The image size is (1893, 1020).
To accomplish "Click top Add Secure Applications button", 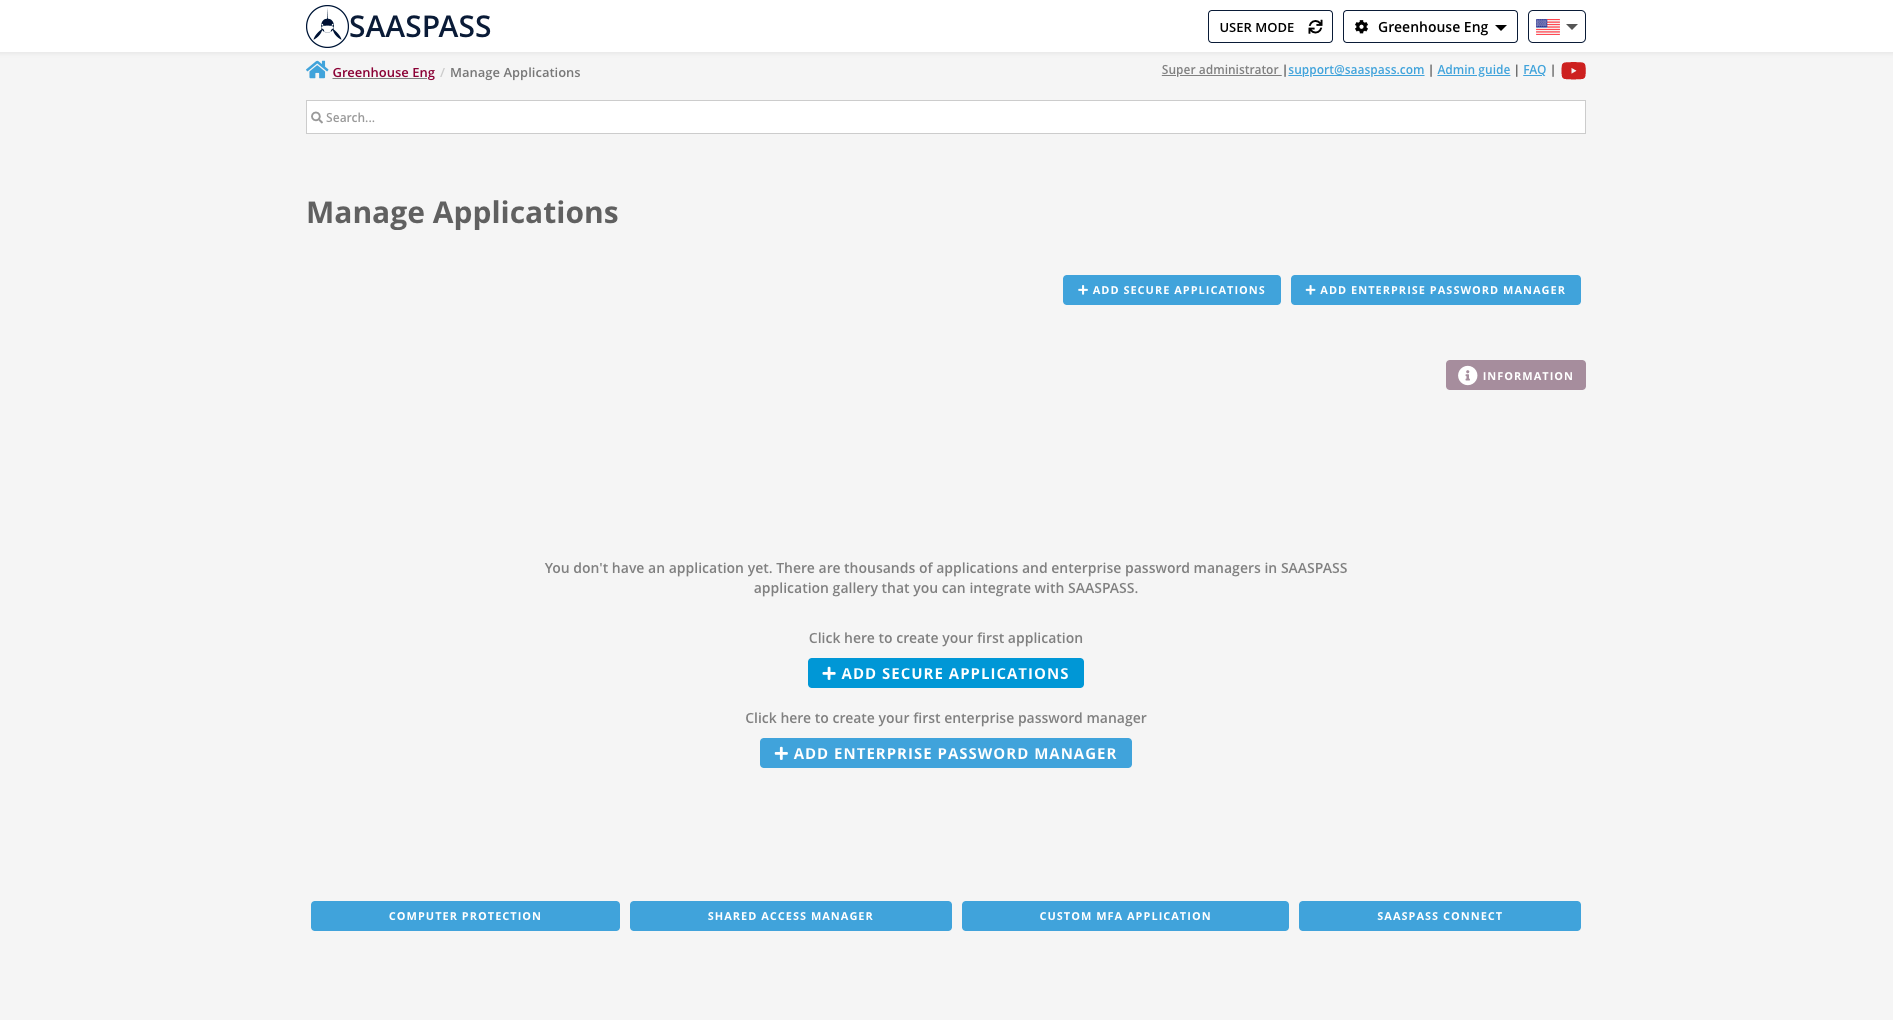I will tap(1171, 290).
